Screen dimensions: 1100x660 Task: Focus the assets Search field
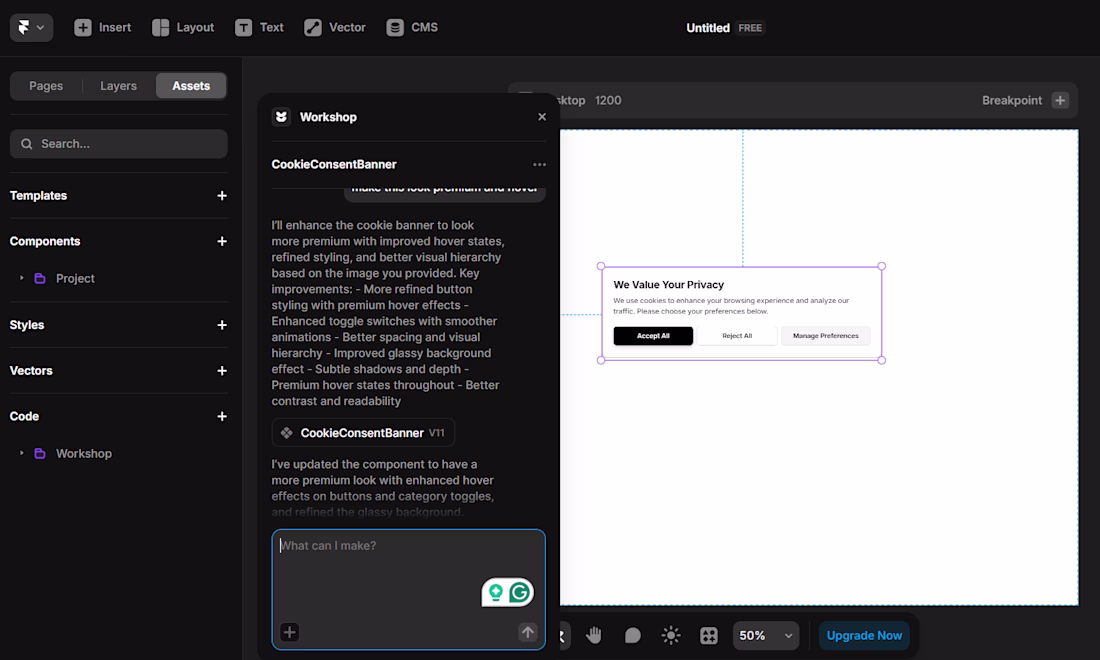[x=119, y=144]
